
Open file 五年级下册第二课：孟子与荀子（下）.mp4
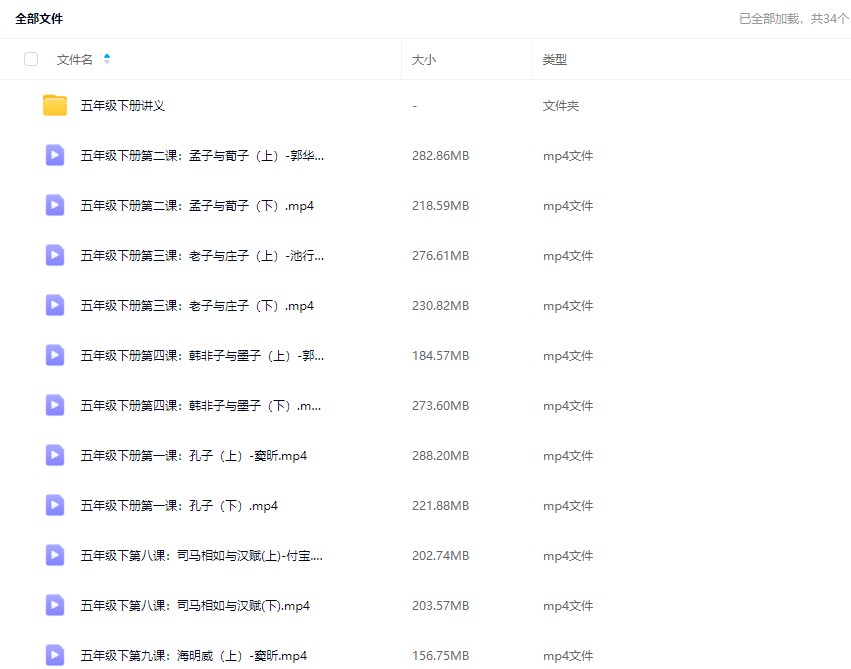coord(197,206)
